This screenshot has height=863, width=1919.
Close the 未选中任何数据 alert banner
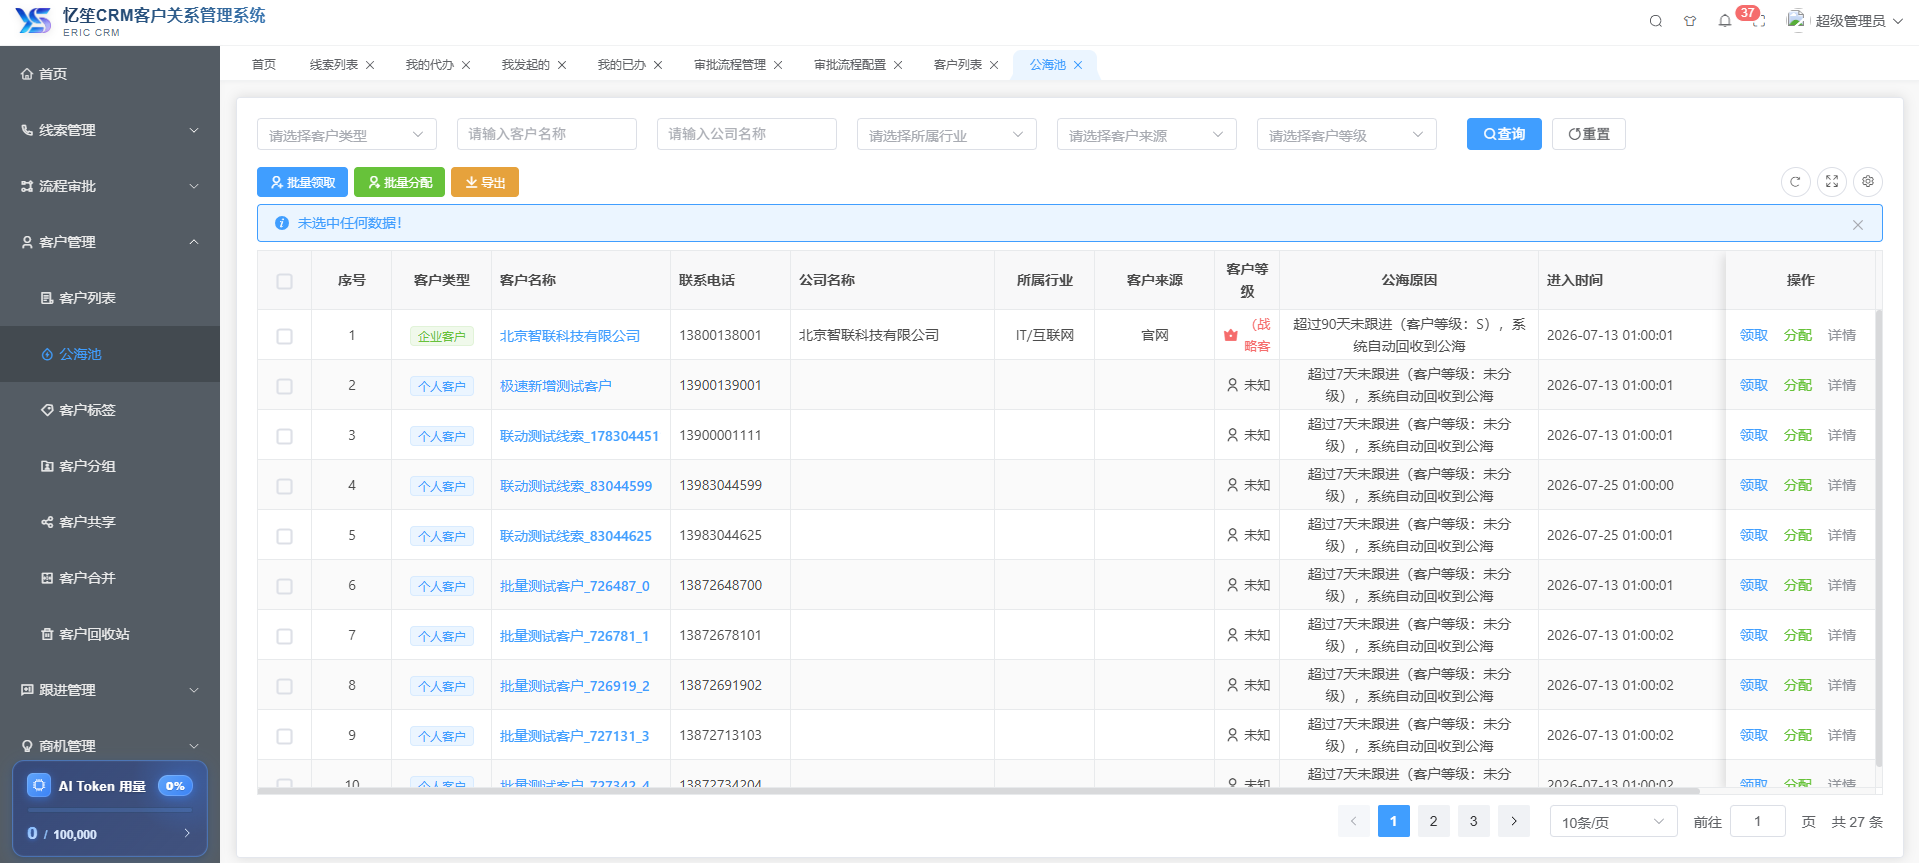tap(1858, 225)
